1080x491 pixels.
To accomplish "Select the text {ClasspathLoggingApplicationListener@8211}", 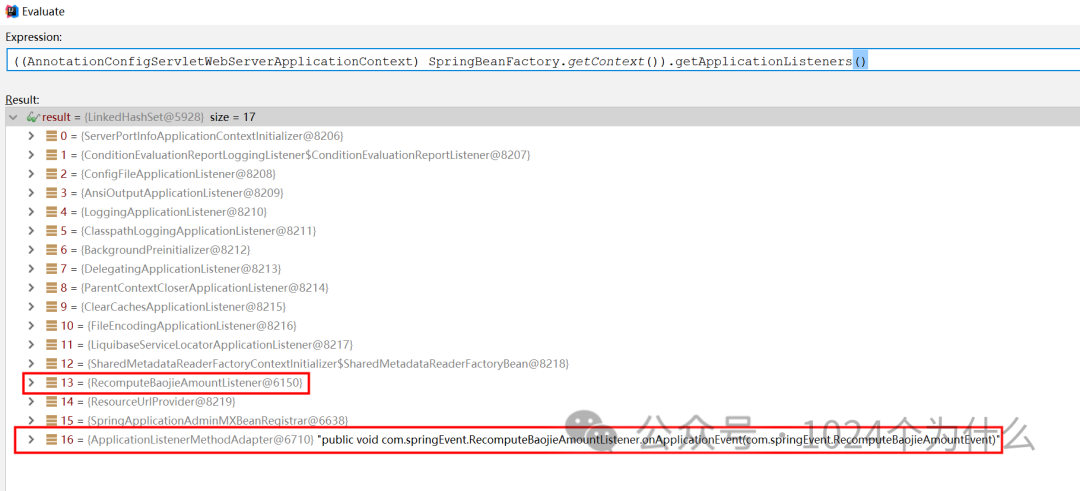I will coord(198,230).
